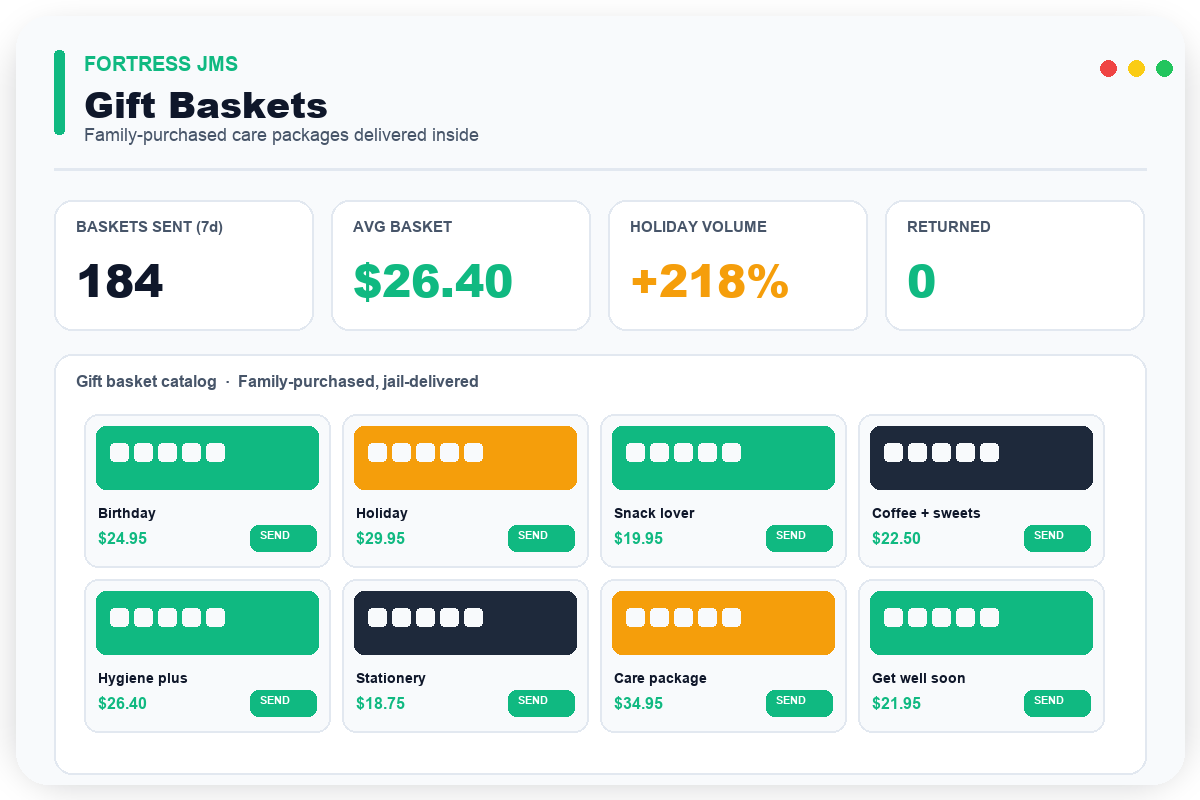Click the yellow window dot

[x=1136, y=68]
